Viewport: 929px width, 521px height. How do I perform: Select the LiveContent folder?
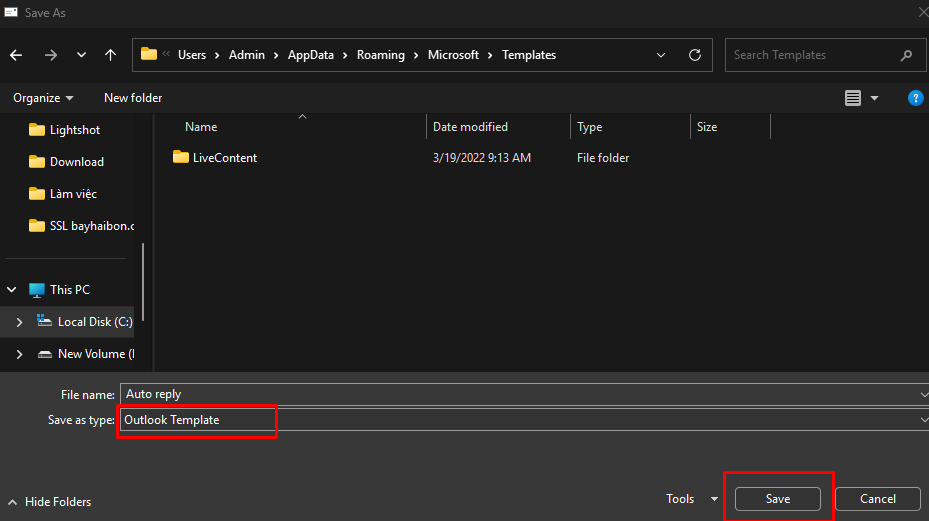point(225,158)
